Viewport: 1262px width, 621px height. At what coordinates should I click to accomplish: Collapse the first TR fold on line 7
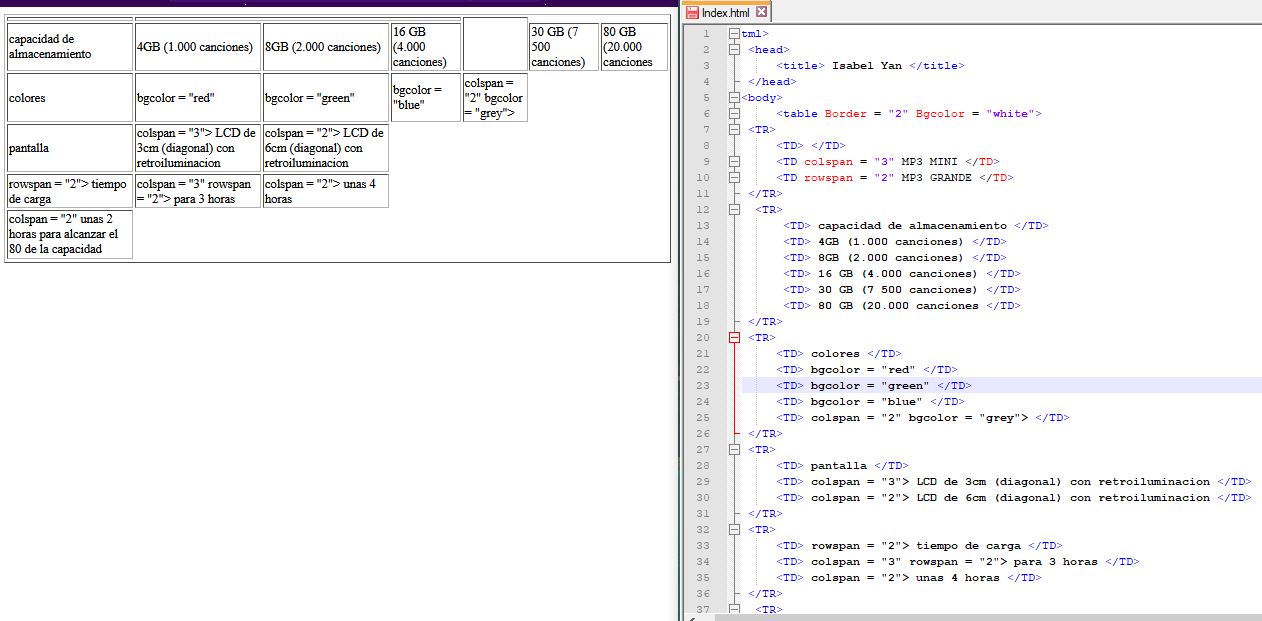[735, 129]
